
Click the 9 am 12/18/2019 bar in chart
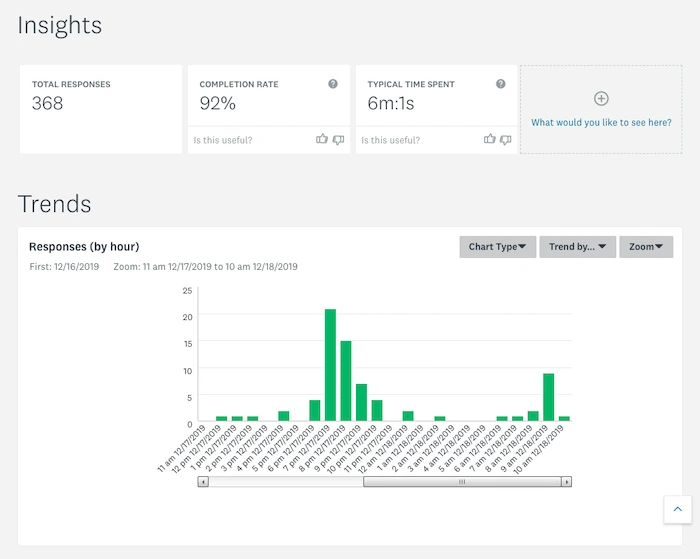[x=549, y=397]
